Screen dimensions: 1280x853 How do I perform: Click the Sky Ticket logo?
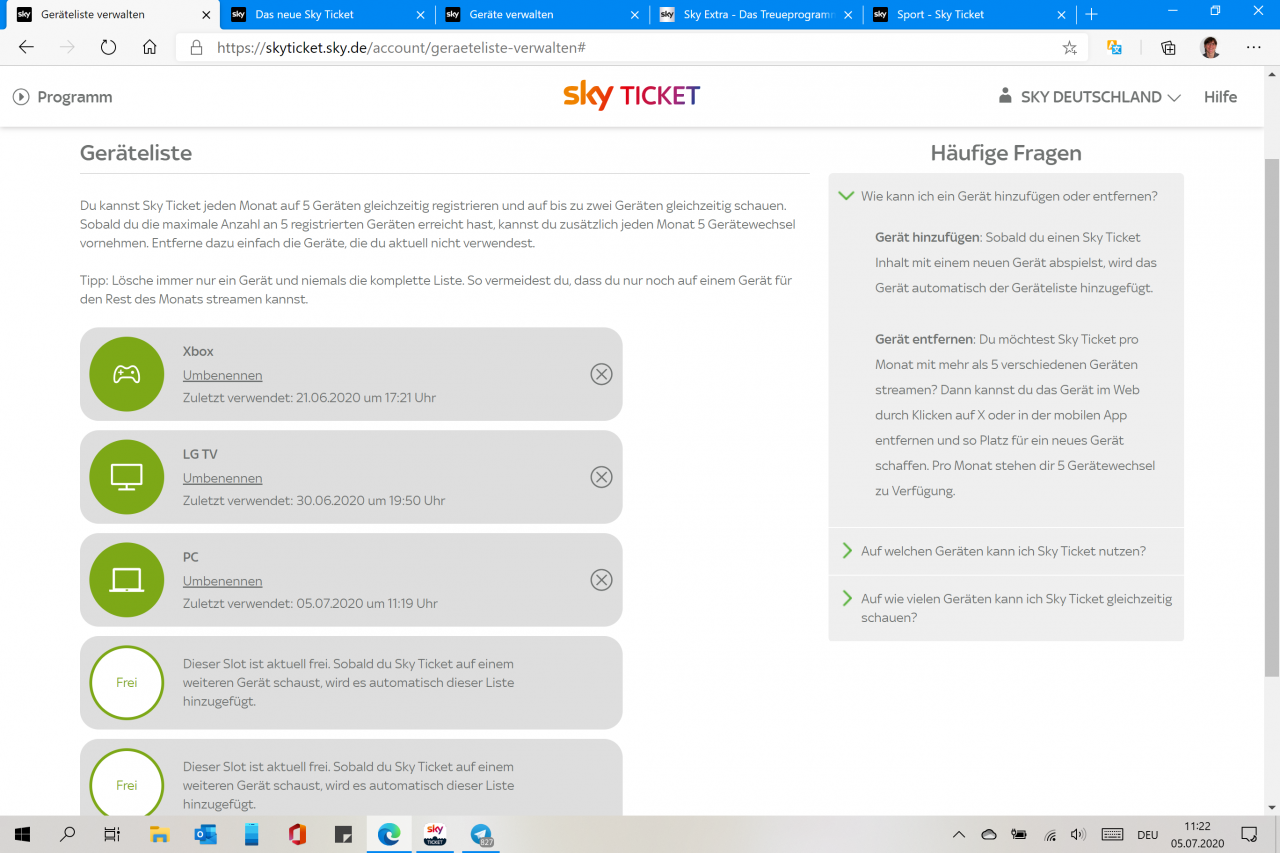pyautogui.click(x=631, y=96)
